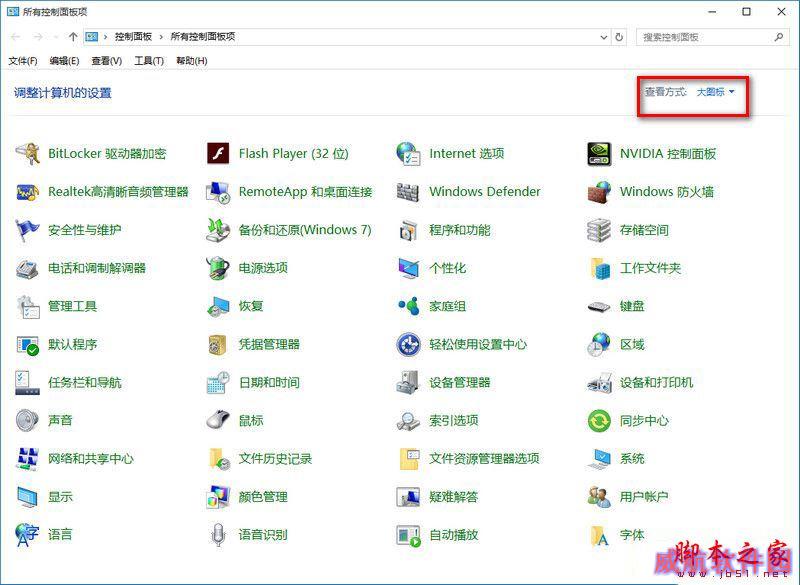Click the 工作文件夹 folder icon
The height and width of the screenshot is (585, 800).
click(x=599, y=268)
